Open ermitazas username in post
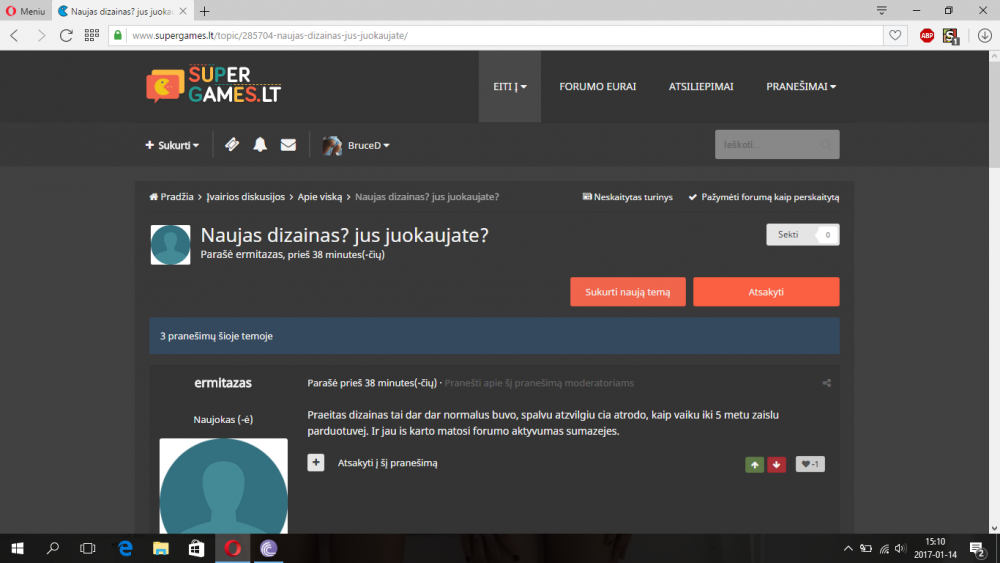1000x563 pixels. 223,383
